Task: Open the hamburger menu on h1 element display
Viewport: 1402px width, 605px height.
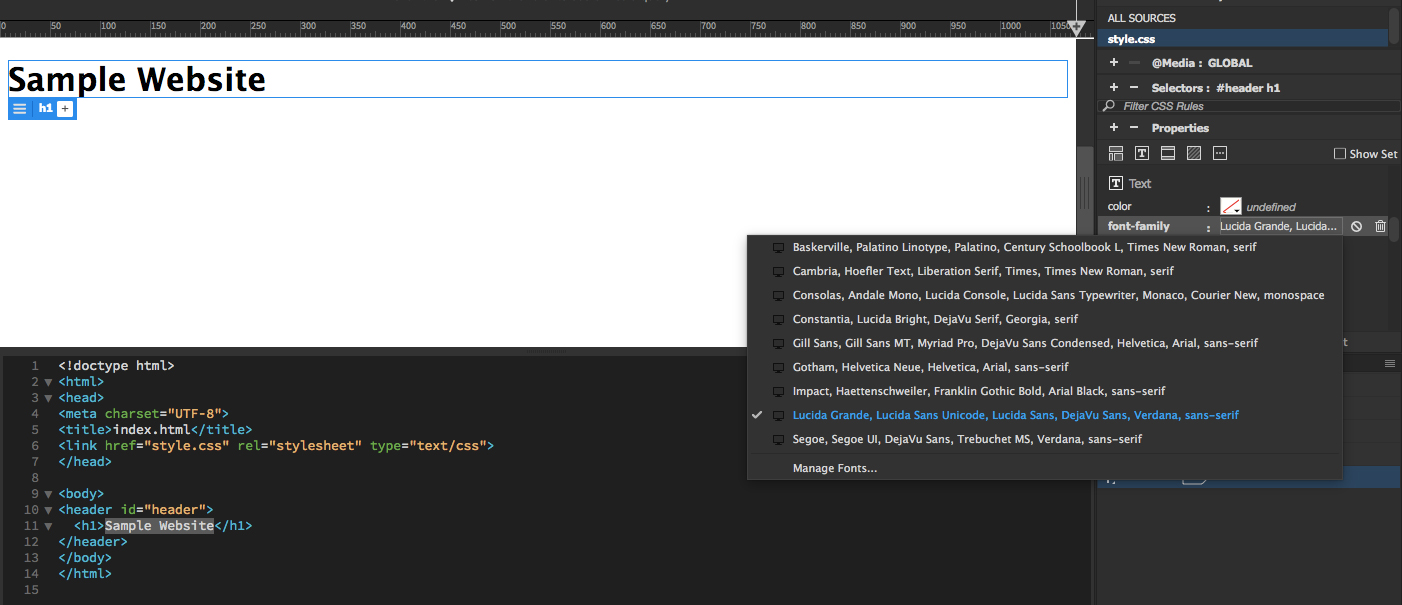Action: (20, 108)
